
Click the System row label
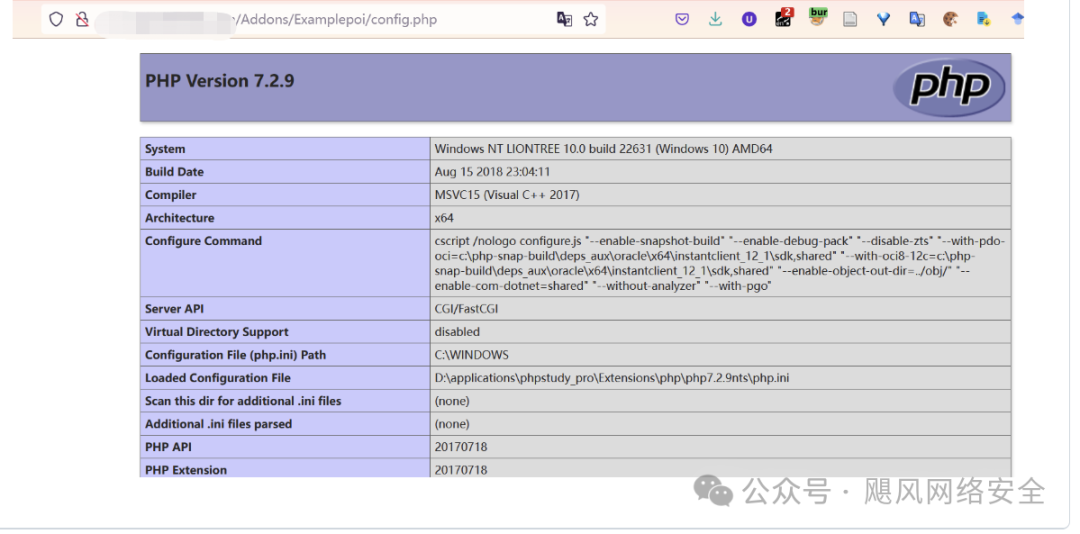165,149
